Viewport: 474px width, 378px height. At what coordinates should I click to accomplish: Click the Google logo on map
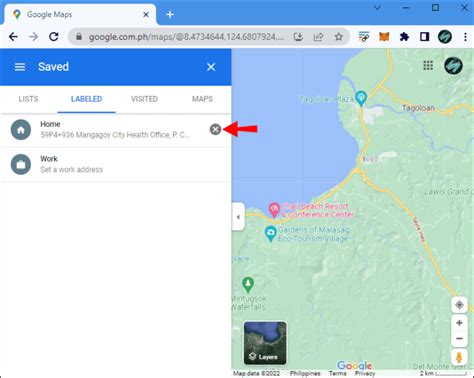354,365
